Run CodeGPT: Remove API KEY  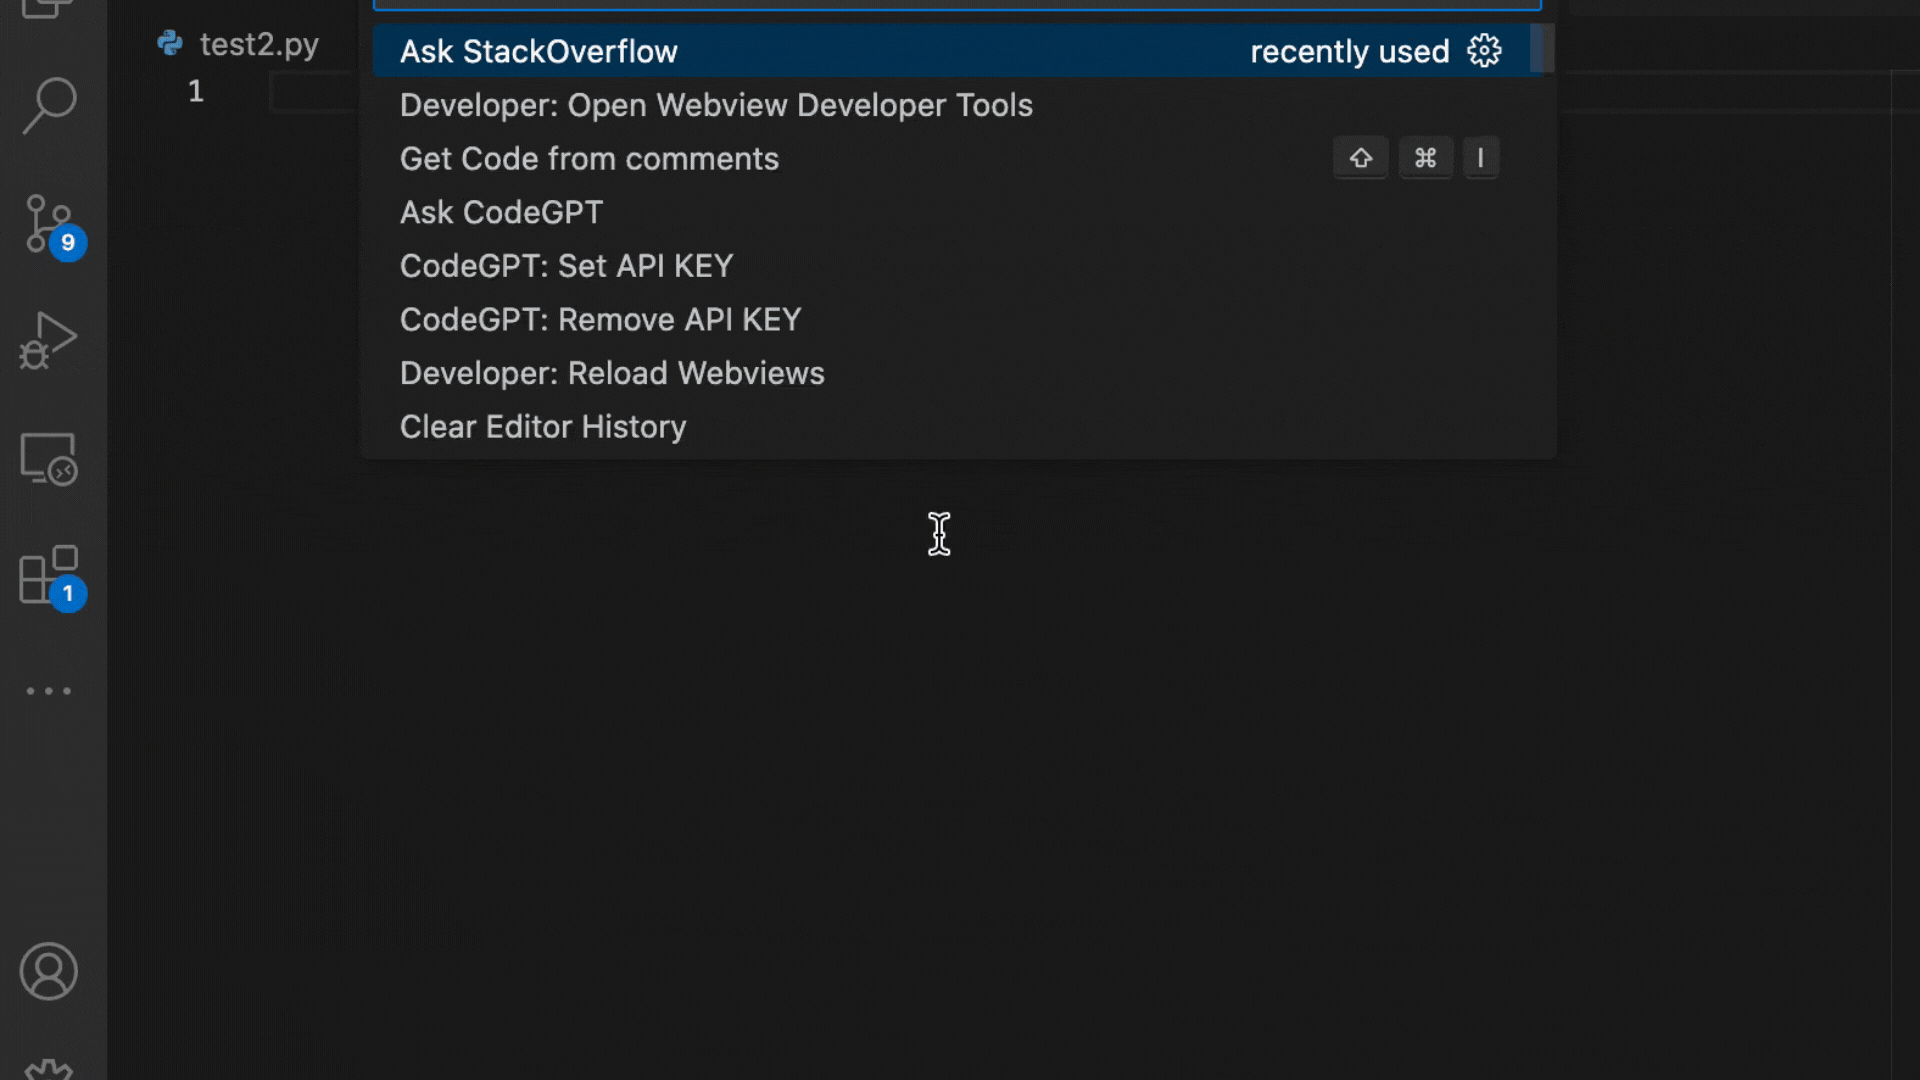pos(600,320)
